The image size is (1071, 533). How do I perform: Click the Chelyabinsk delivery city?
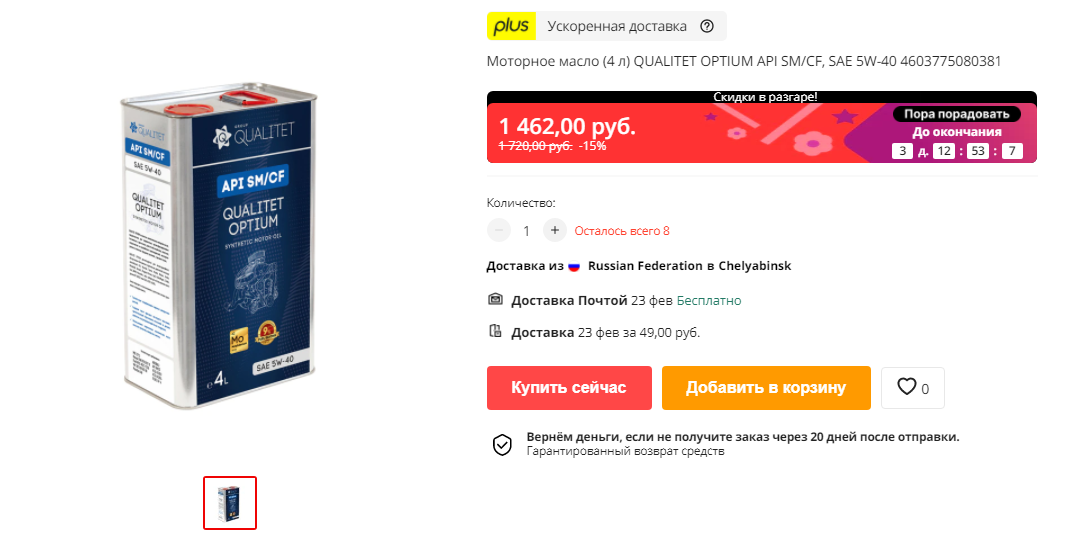coord(755,266)
